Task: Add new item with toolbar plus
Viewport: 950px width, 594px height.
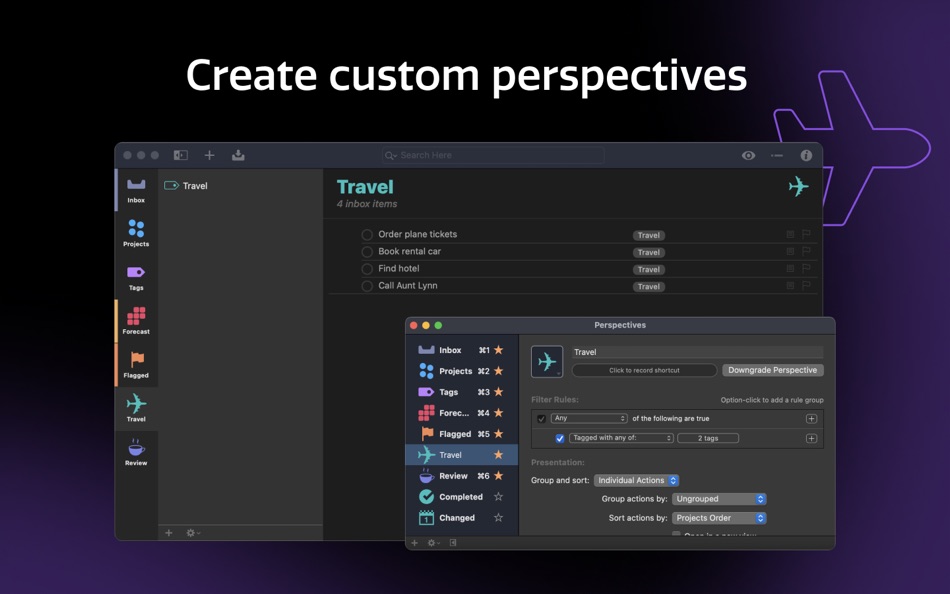Action: click(x=209, y=155)
